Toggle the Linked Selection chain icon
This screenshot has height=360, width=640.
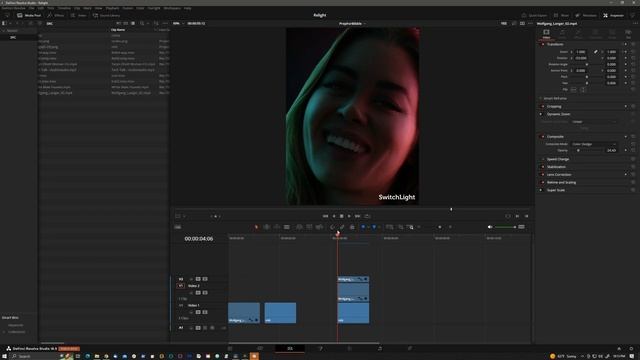342,227
